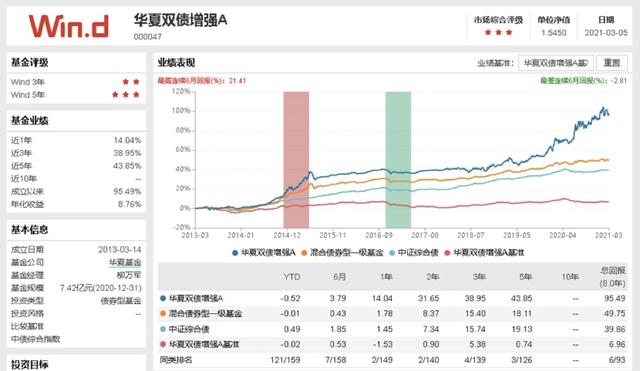Click the 重置 reset button

[x=612, y=63]
